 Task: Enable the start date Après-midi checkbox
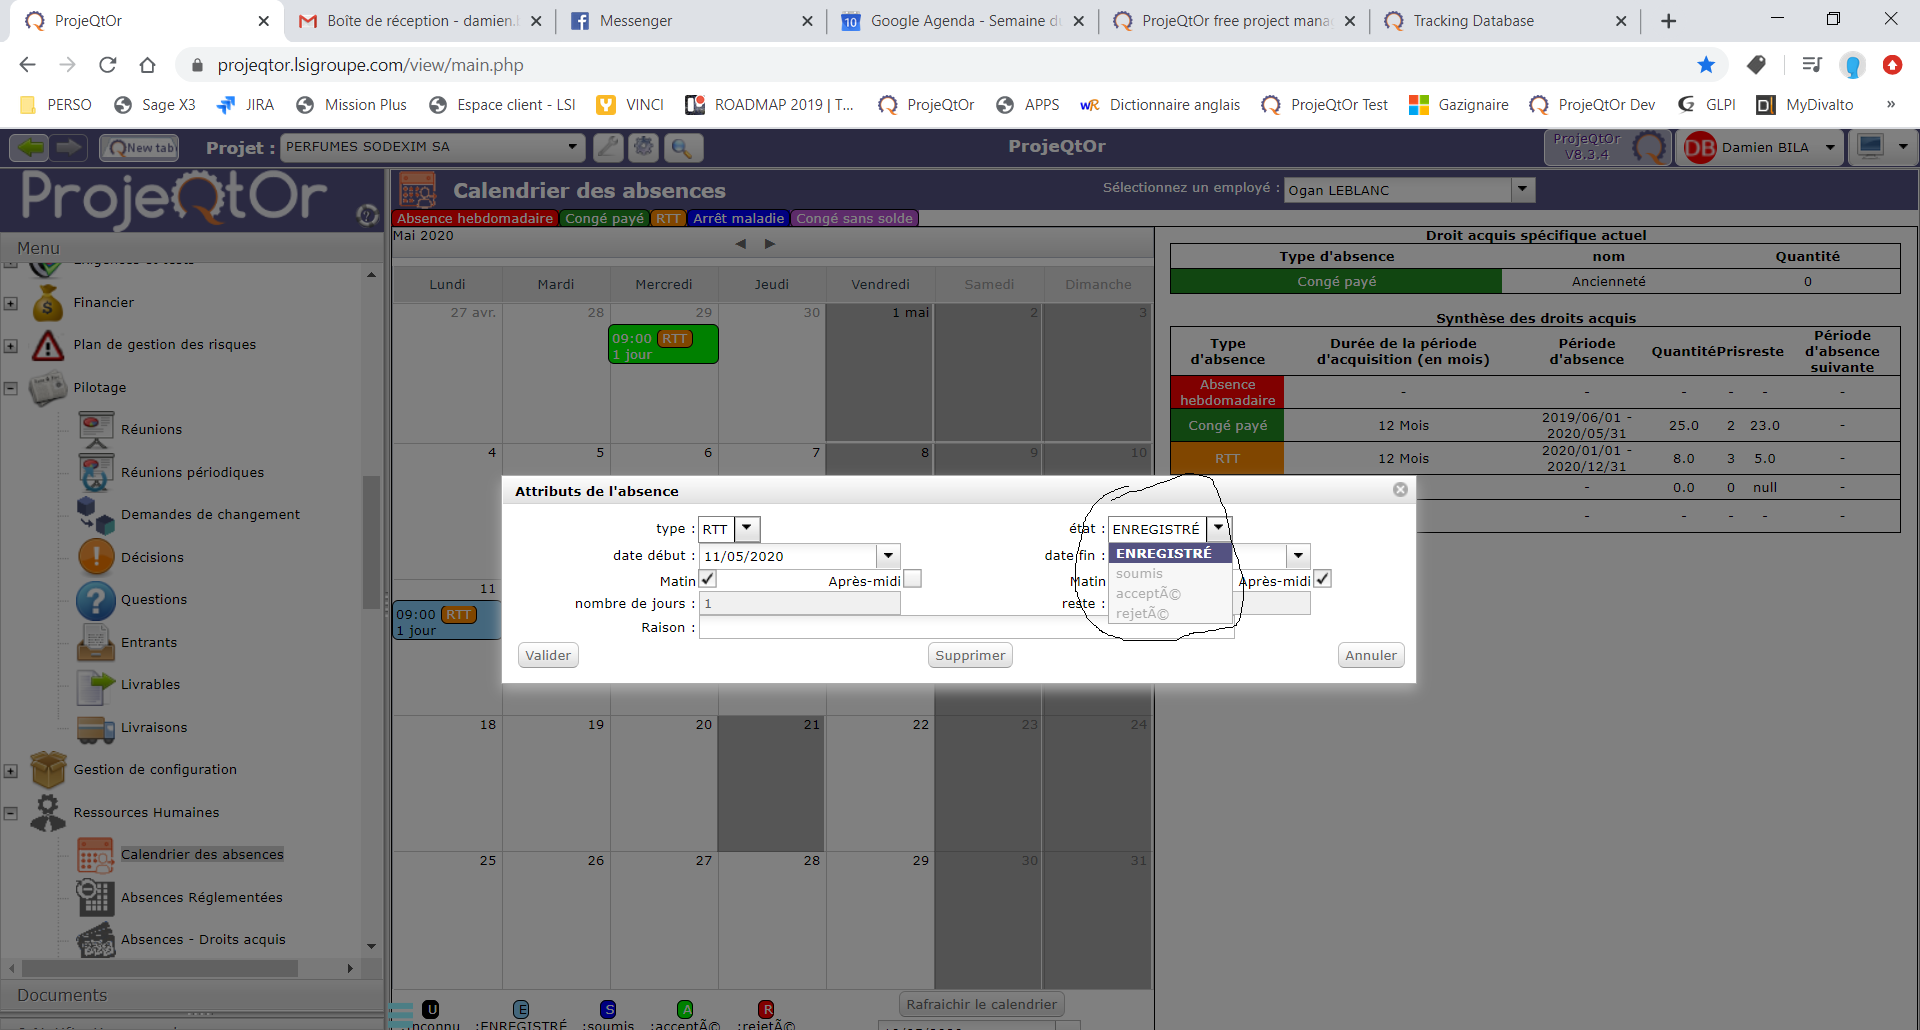pyautogui.click(x=912, y=580)
